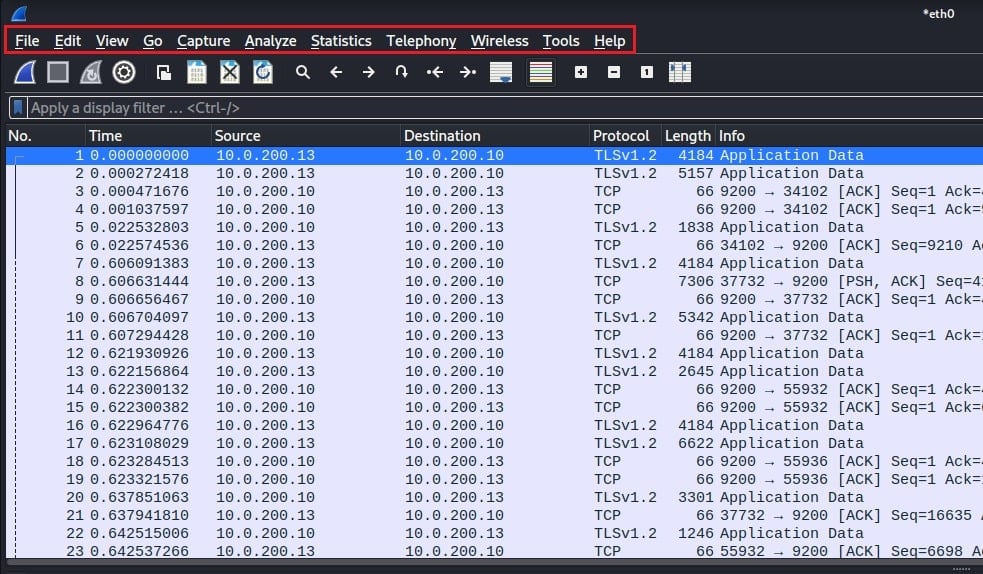983x574 pixels.
Task: Open capture options gear icon
Action: 124,73
